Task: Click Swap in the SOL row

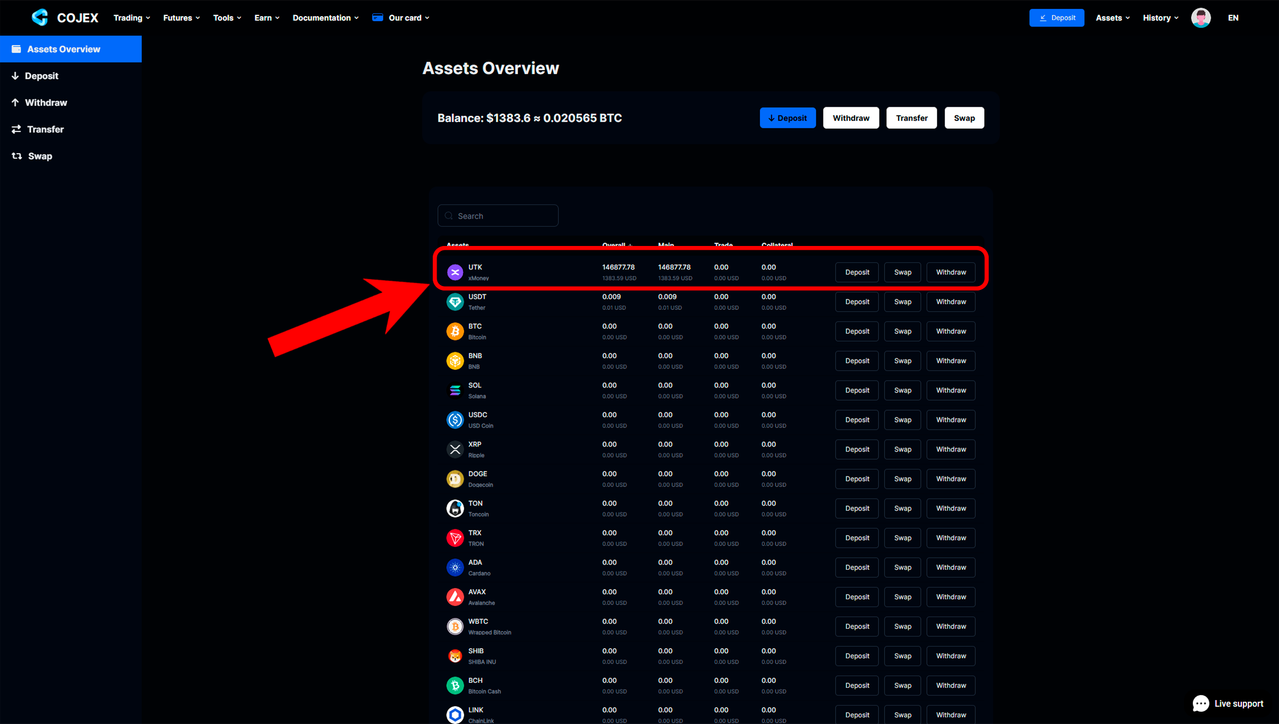Action: (x=903, y=390)
